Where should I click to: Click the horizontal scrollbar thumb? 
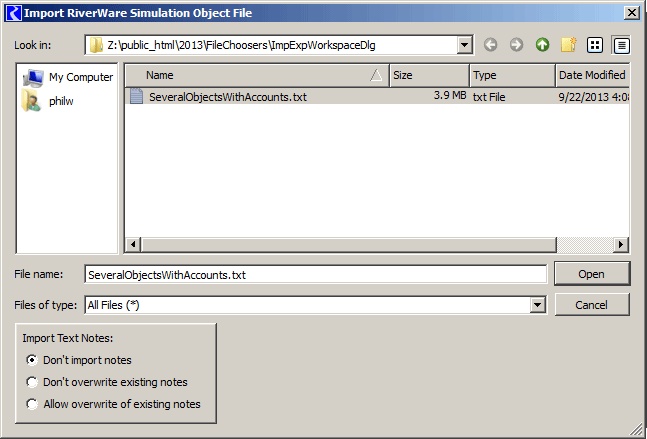click(349, 244)
